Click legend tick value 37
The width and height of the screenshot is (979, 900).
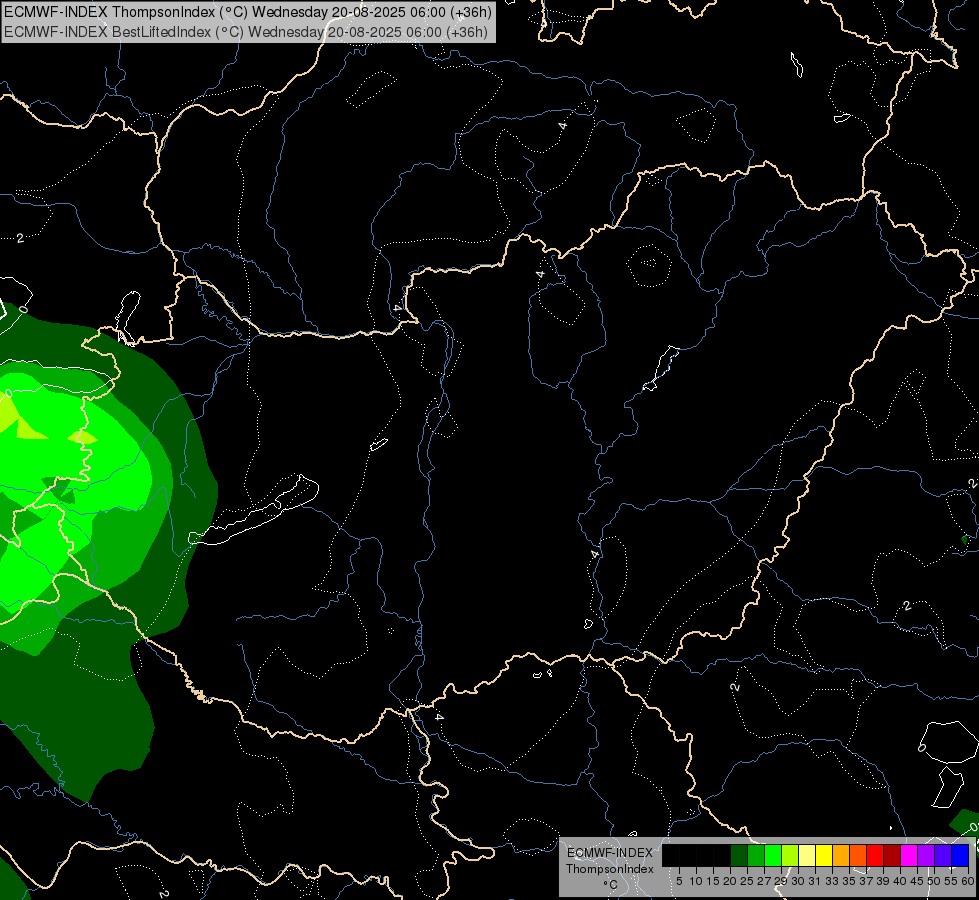coord(866,881)
